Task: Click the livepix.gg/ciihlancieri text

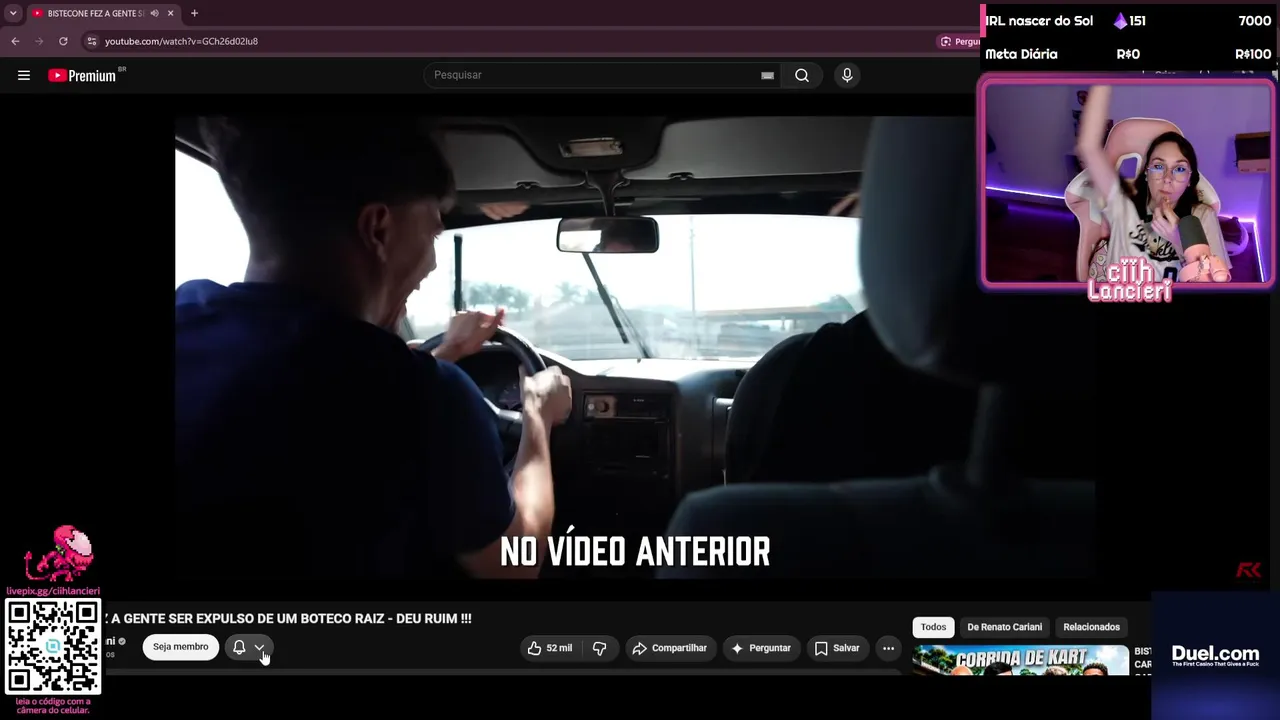Action: pyautogui.click(x=53, y=591)
